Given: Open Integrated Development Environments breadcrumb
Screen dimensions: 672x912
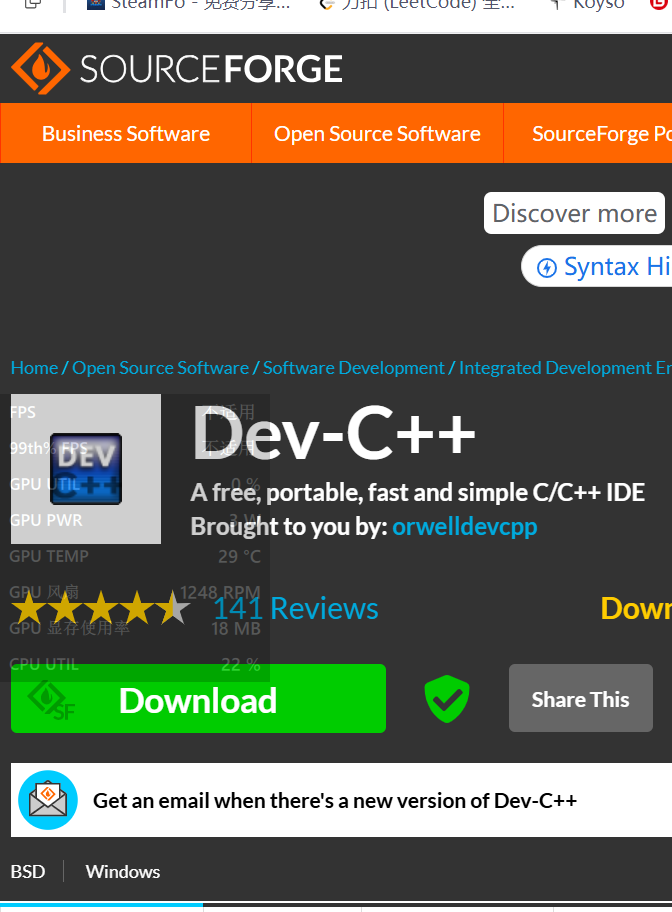Looking at the screenshot, I should click(x=565, y=368).
